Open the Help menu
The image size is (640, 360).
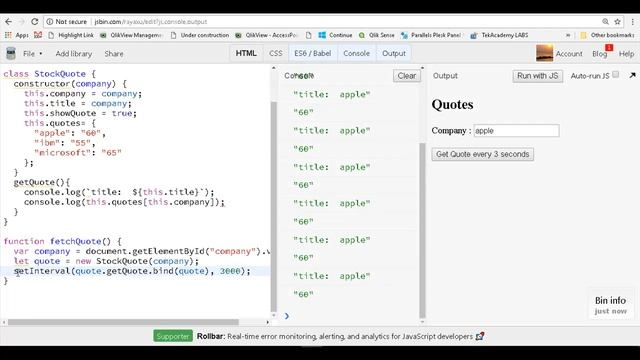click(x=627, y=53)
